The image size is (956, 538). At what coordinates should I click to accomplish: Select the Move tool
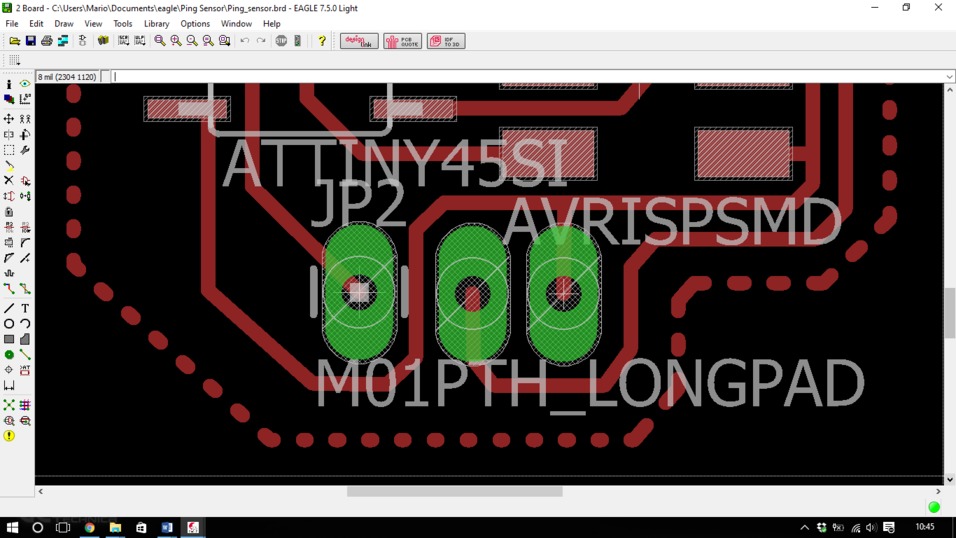[9, 119]
